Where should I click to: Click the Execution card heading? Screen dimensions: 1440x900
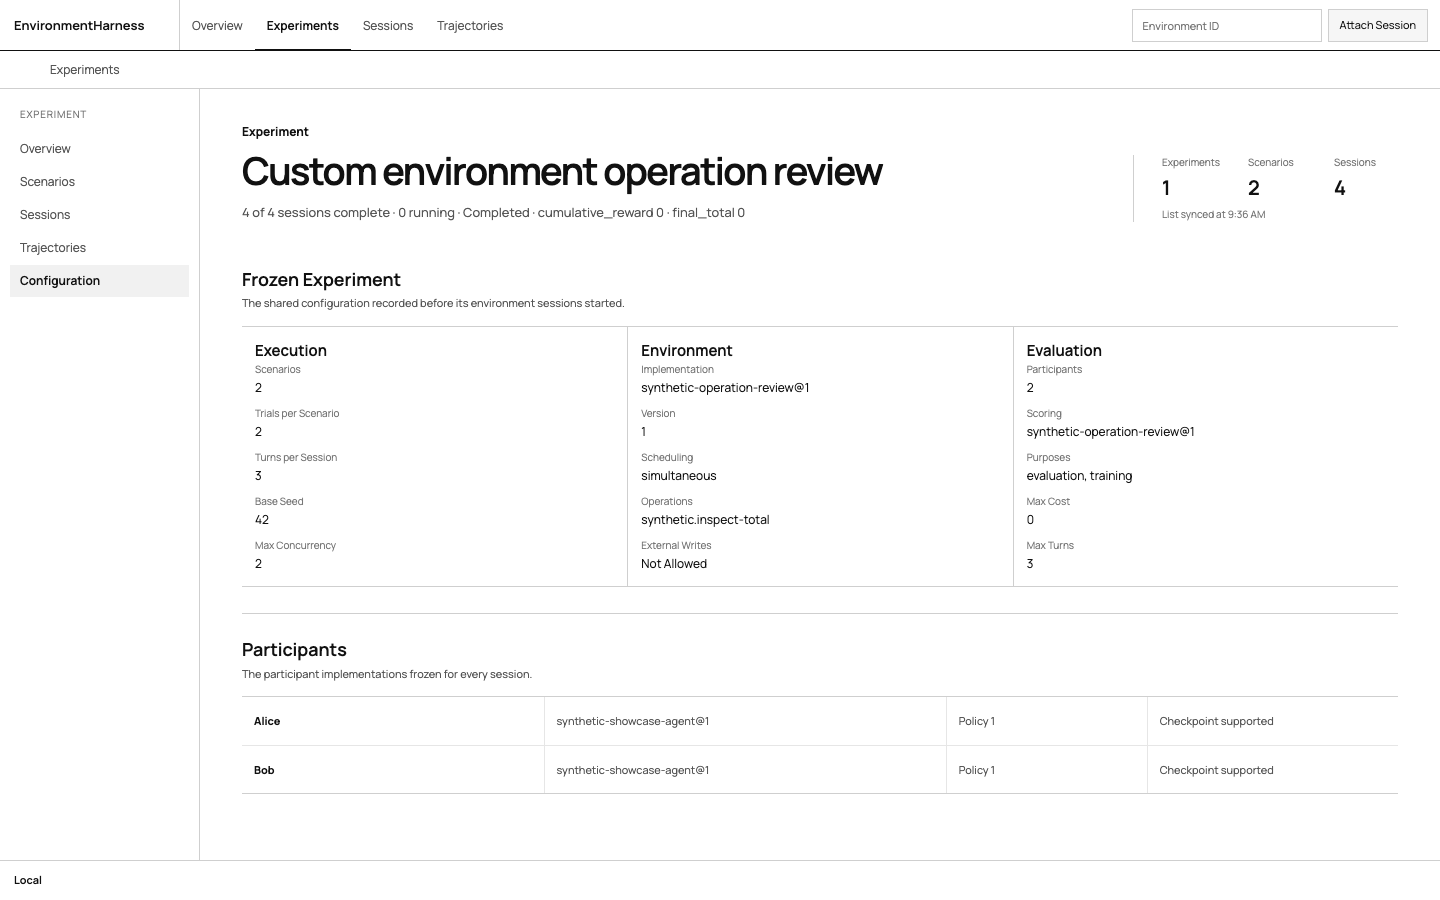point(291,350)
